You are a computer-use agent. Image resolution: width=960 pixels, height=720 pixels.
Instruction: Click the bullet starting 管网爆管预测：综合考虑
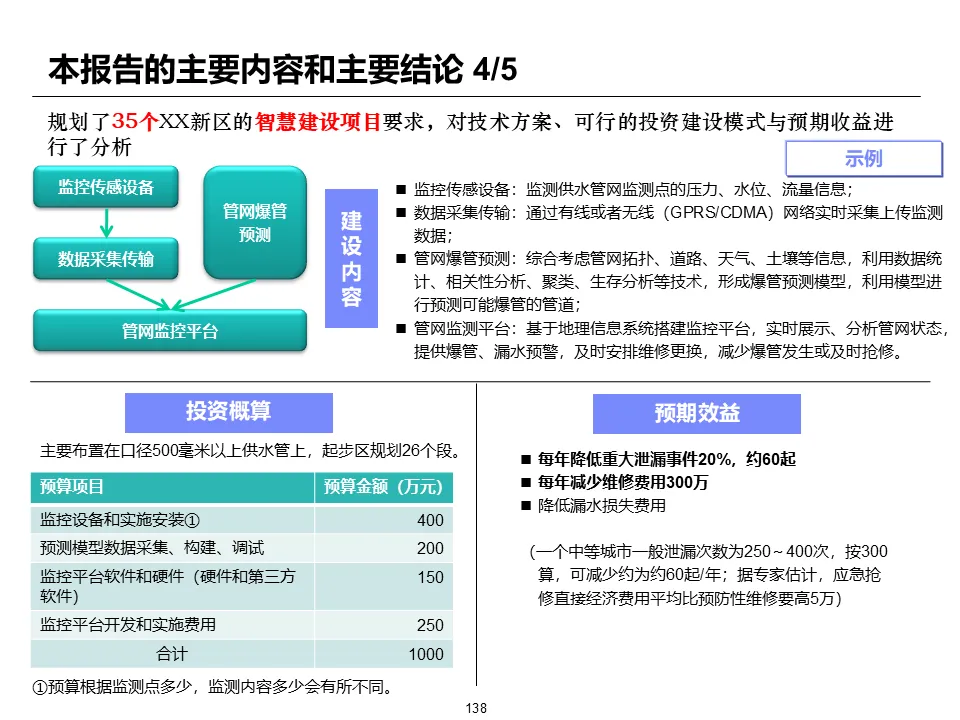670,282
